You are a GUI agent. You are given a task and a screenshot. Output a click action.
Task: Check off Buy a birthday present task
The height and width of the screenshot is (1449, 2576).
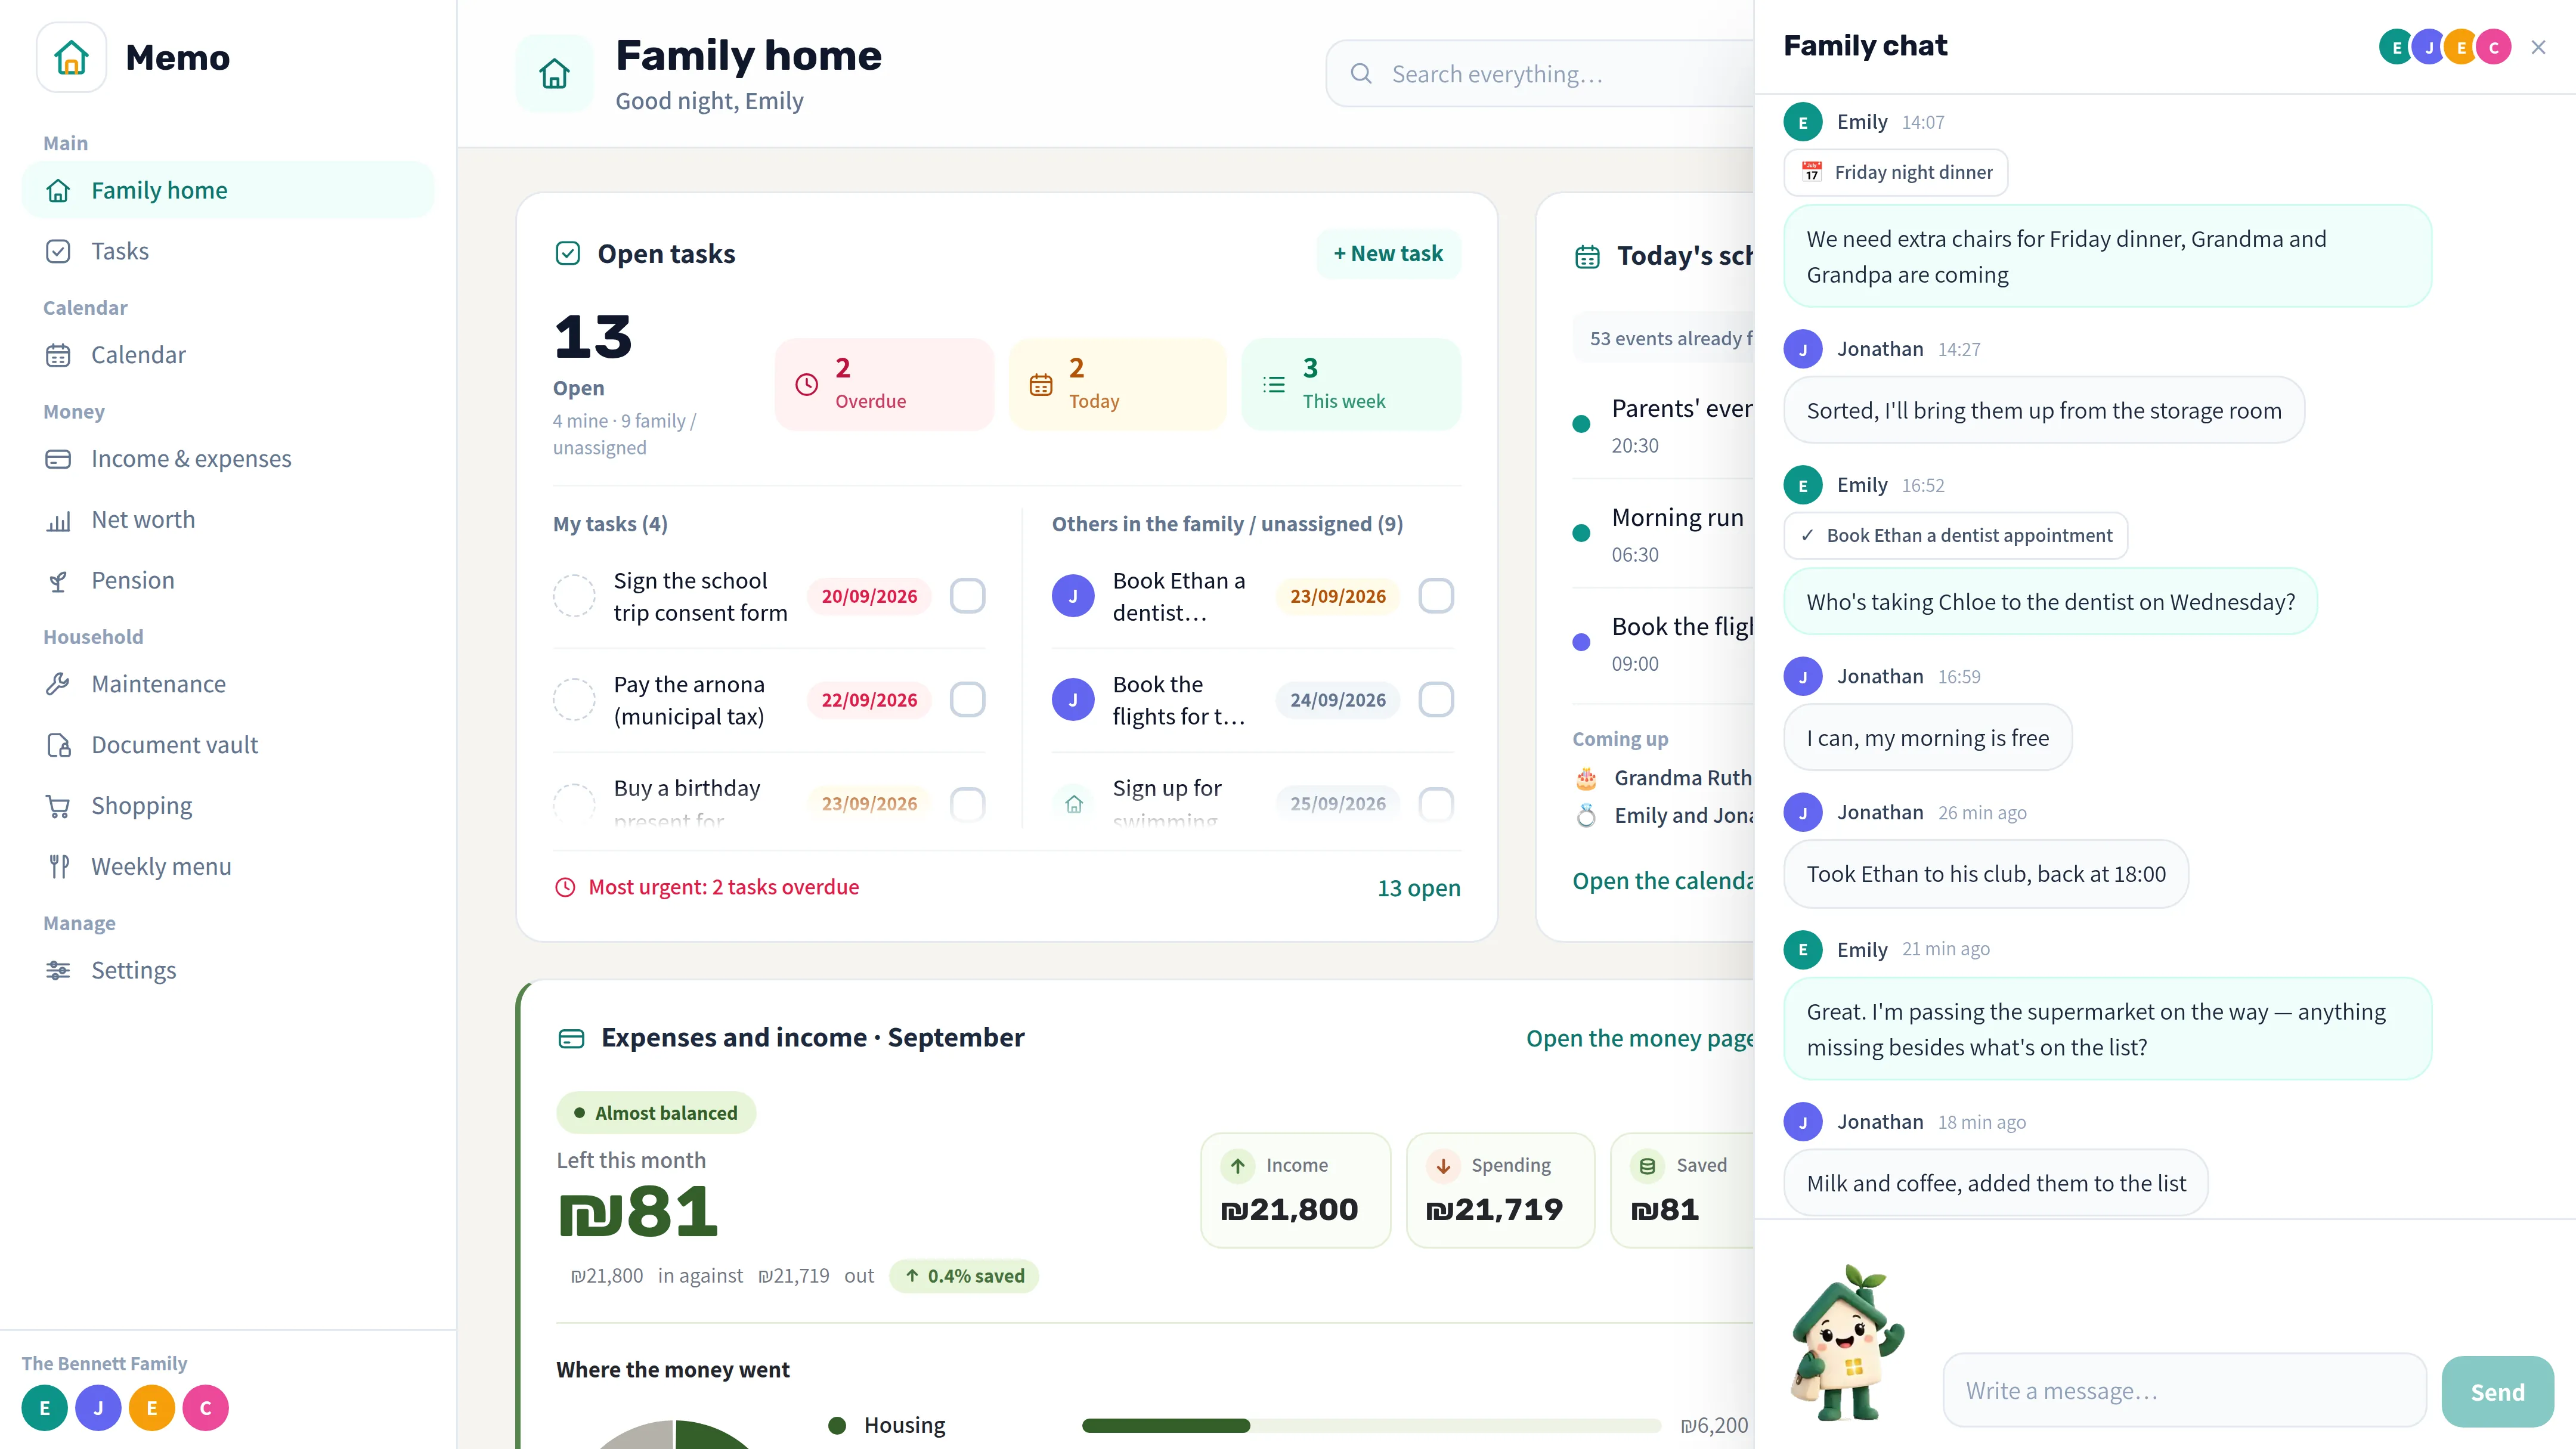click(967, 803)
